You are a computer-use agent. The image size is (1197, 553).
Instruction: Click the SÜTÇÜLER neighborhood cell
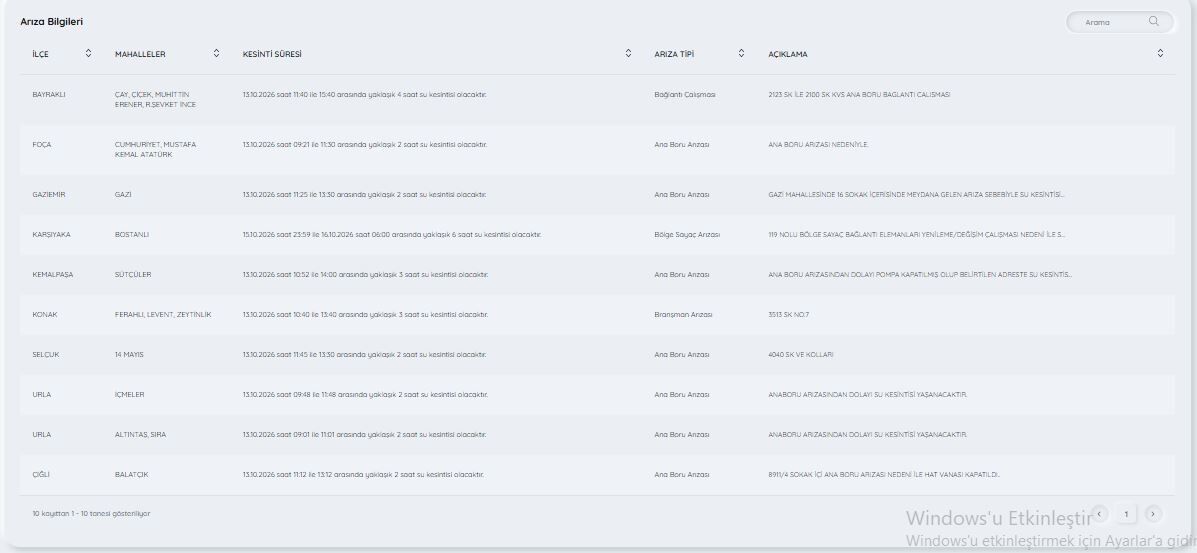coord(134,274)
